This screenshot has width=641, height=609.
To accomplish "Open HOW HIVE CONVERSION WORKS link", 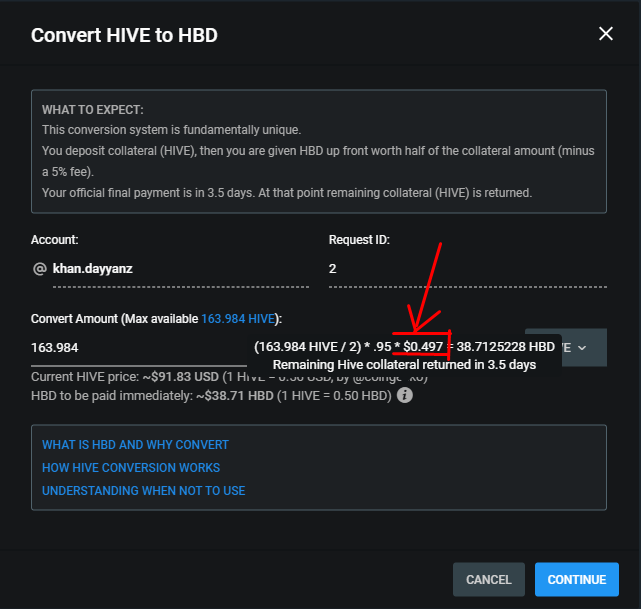I will click(131, 467).
